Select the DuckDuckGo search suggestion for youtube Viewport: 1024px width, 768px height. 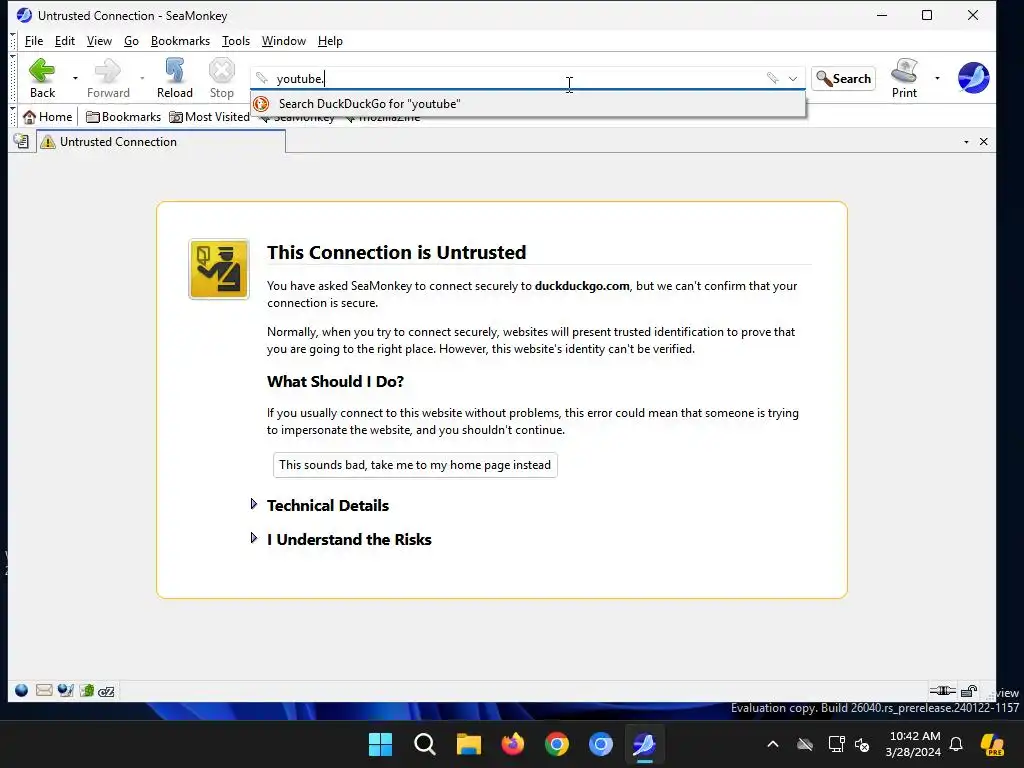(528, 104)
